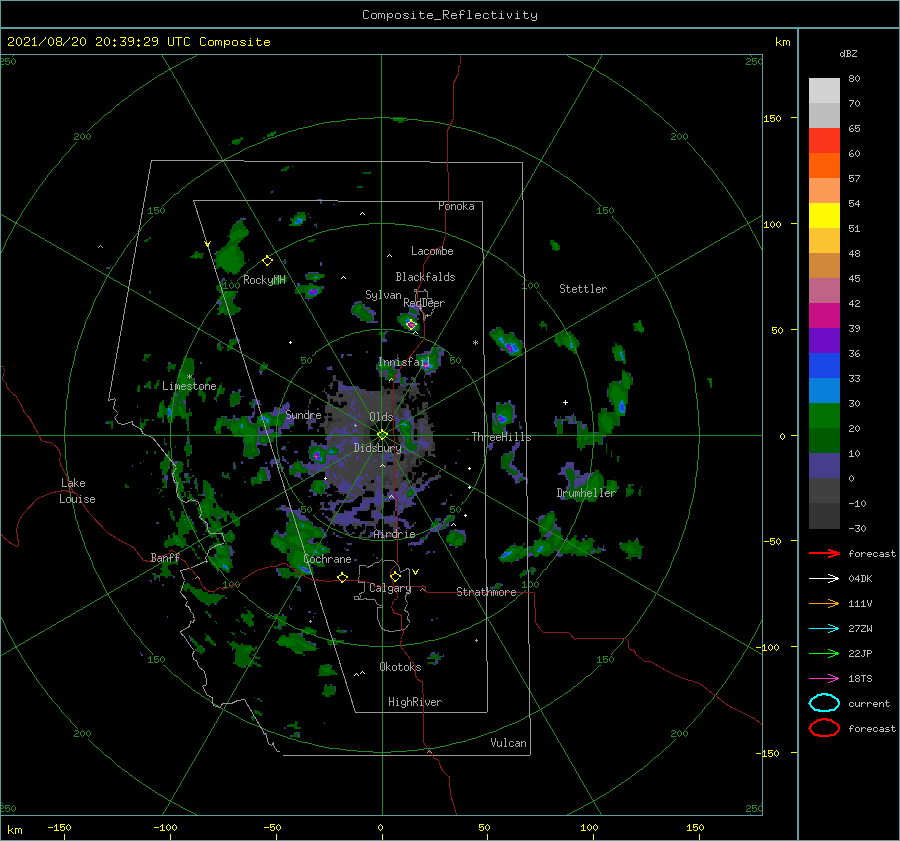Screen dimensions: 900x841
Task: Select the magenta 18TS arrow icon
Action: point(824,679)
